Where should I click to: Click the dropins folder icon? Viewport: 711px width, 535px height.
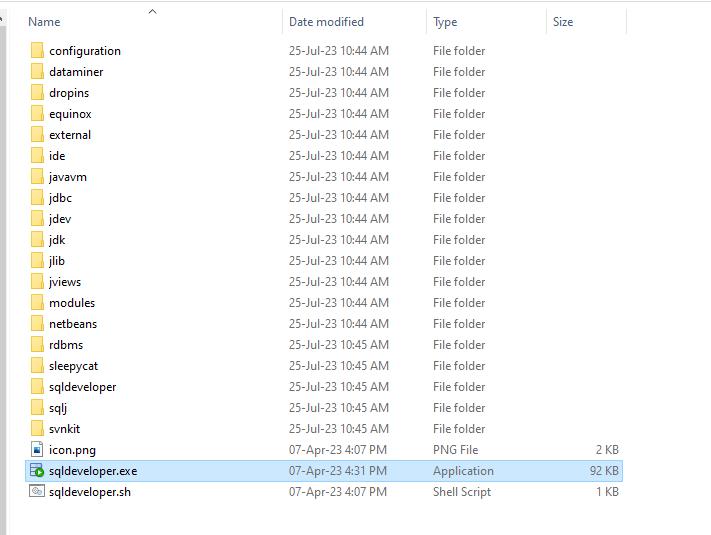tap(37, 92)
